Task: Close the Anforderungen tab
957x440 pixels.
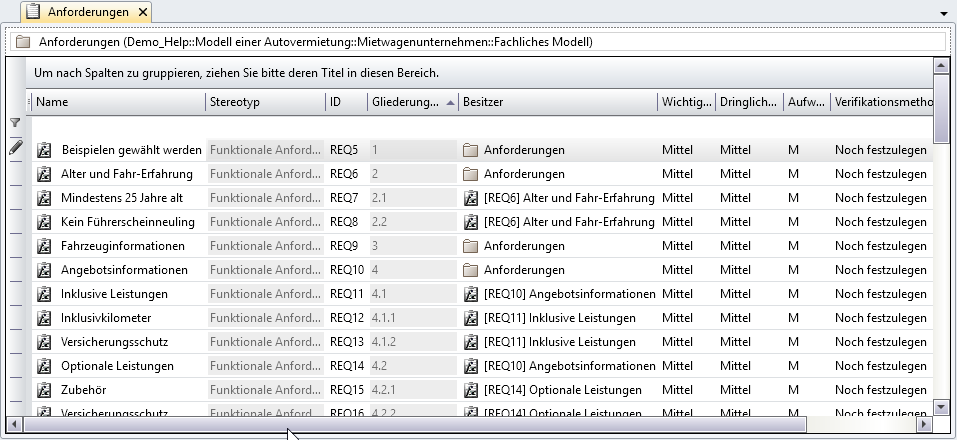Action: 143,12
